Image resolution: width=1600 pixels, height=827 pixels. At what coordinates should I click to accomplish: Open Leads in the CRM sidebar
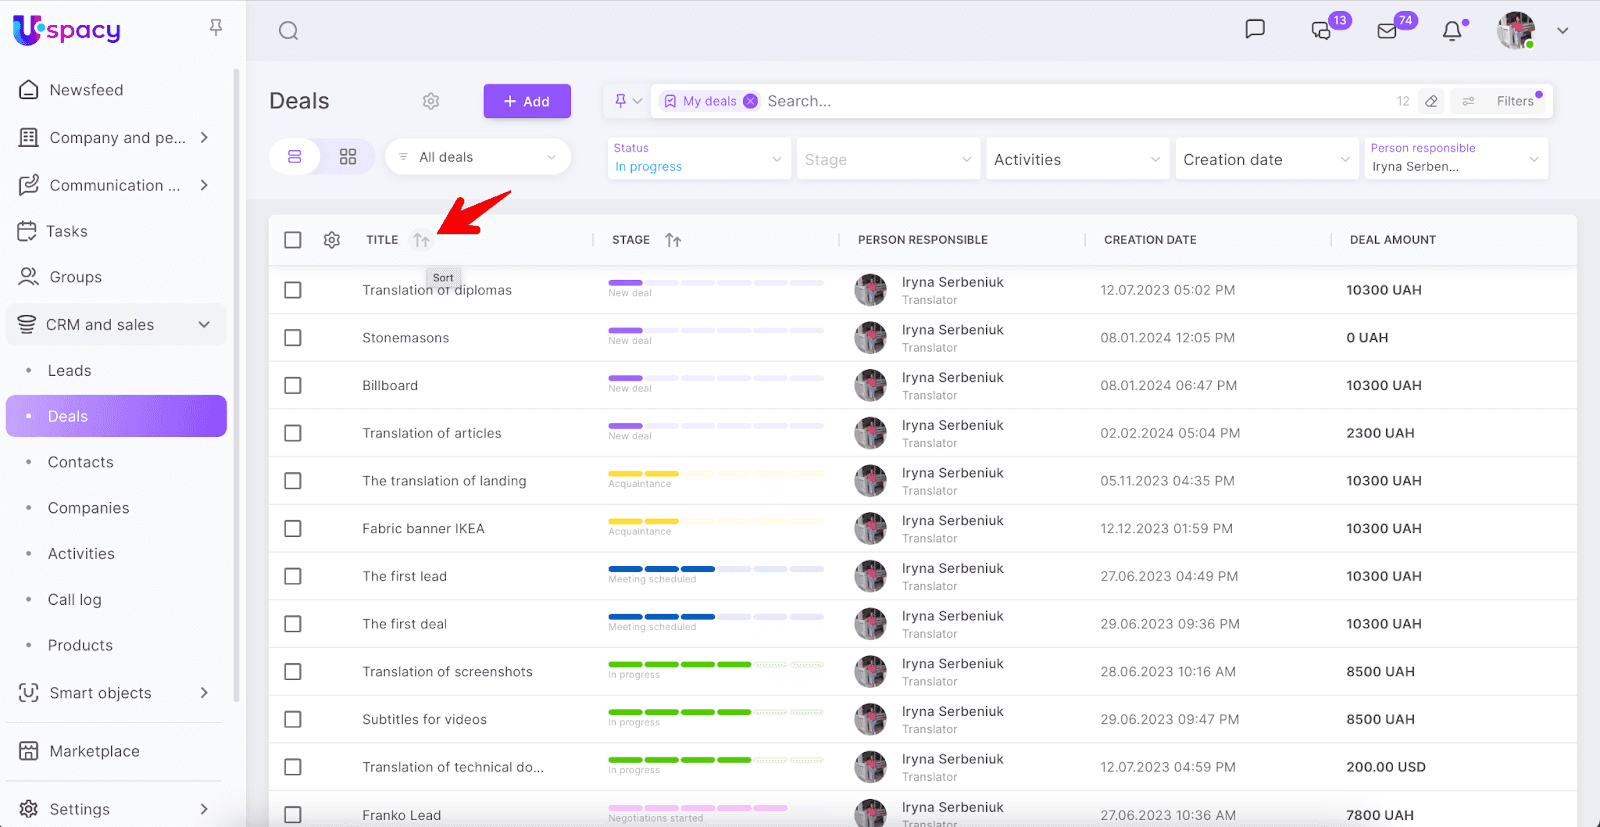tap(69, 371)
